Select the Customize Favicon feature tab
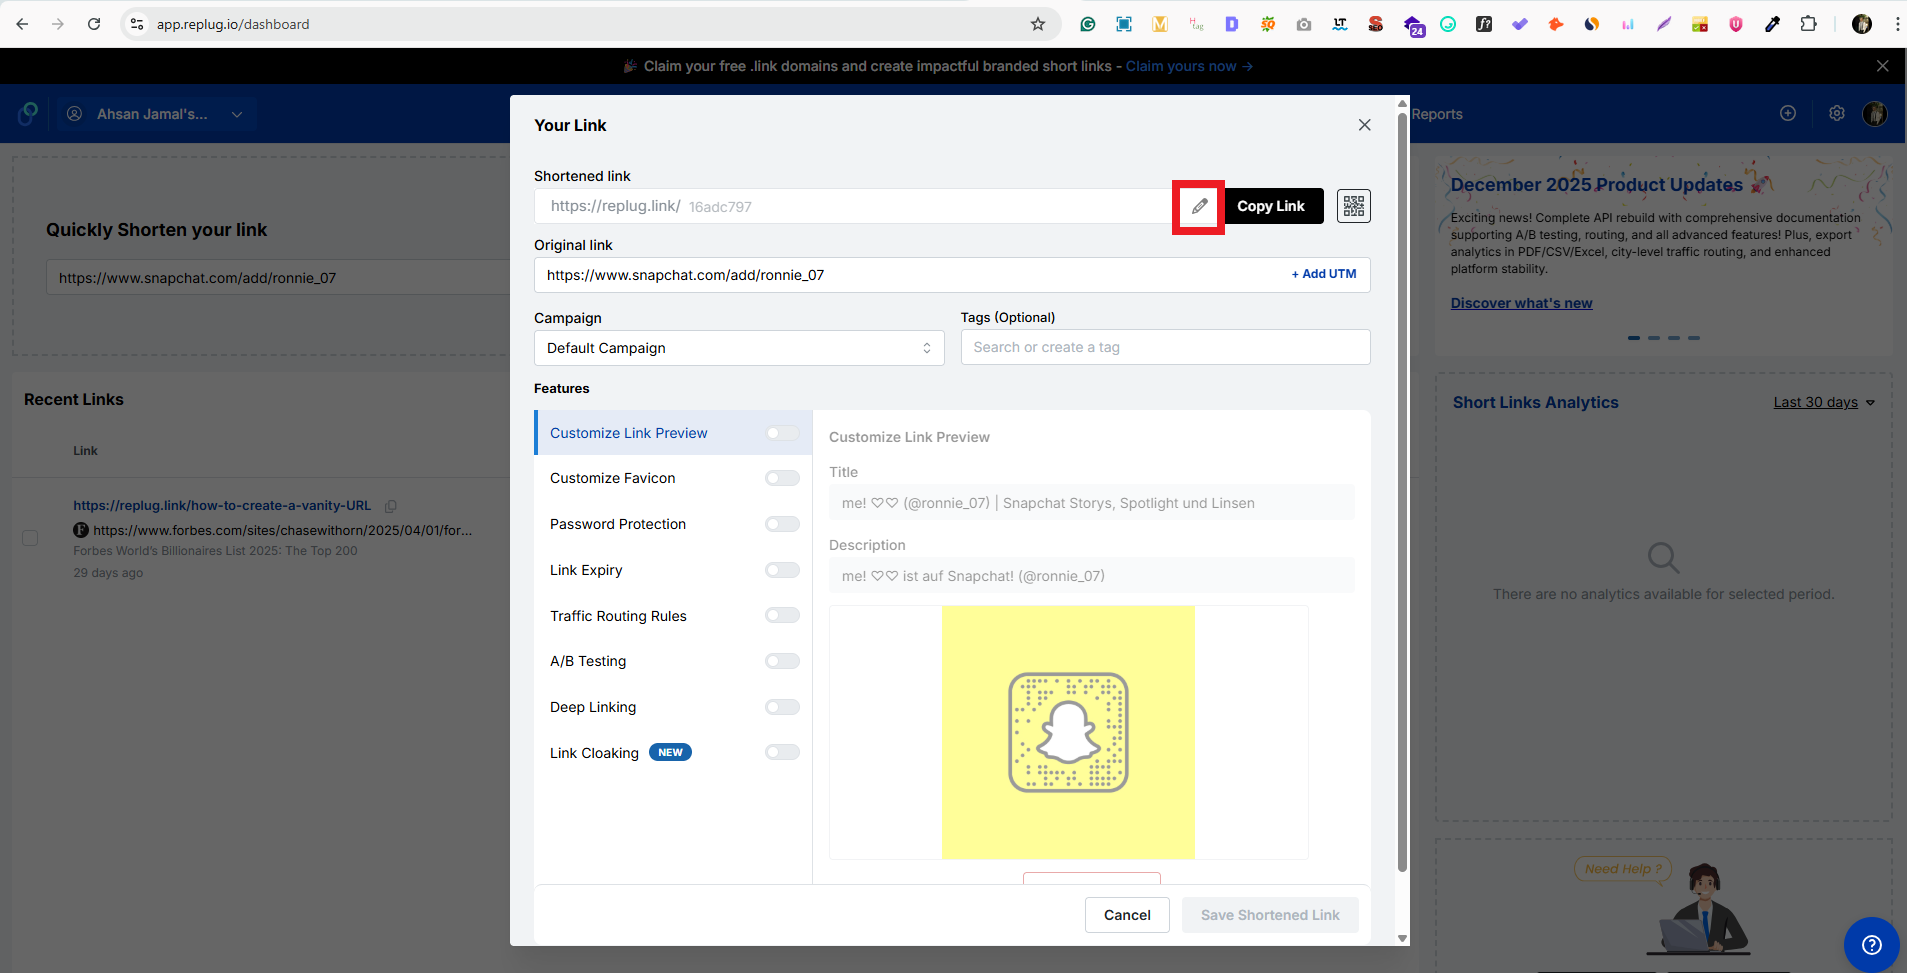 point(612,477)
